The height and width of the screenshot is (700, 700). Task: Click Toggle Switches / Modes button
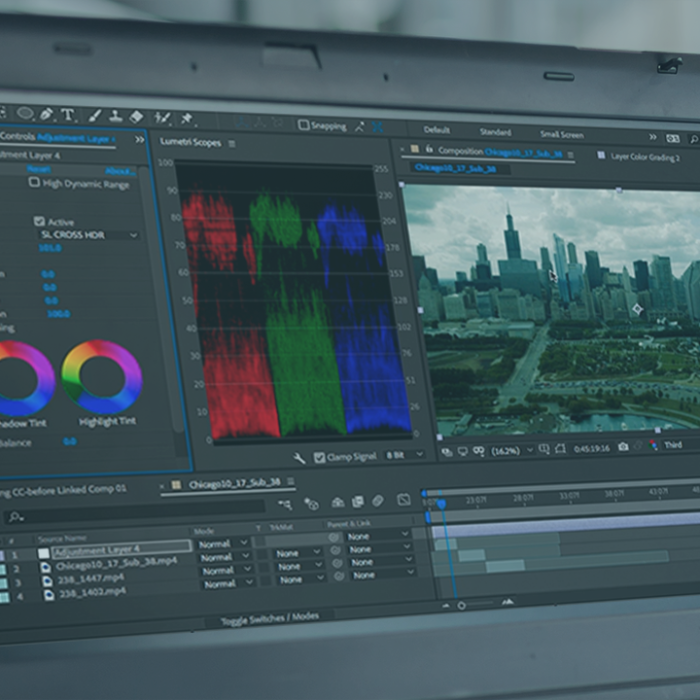(270, 619)
